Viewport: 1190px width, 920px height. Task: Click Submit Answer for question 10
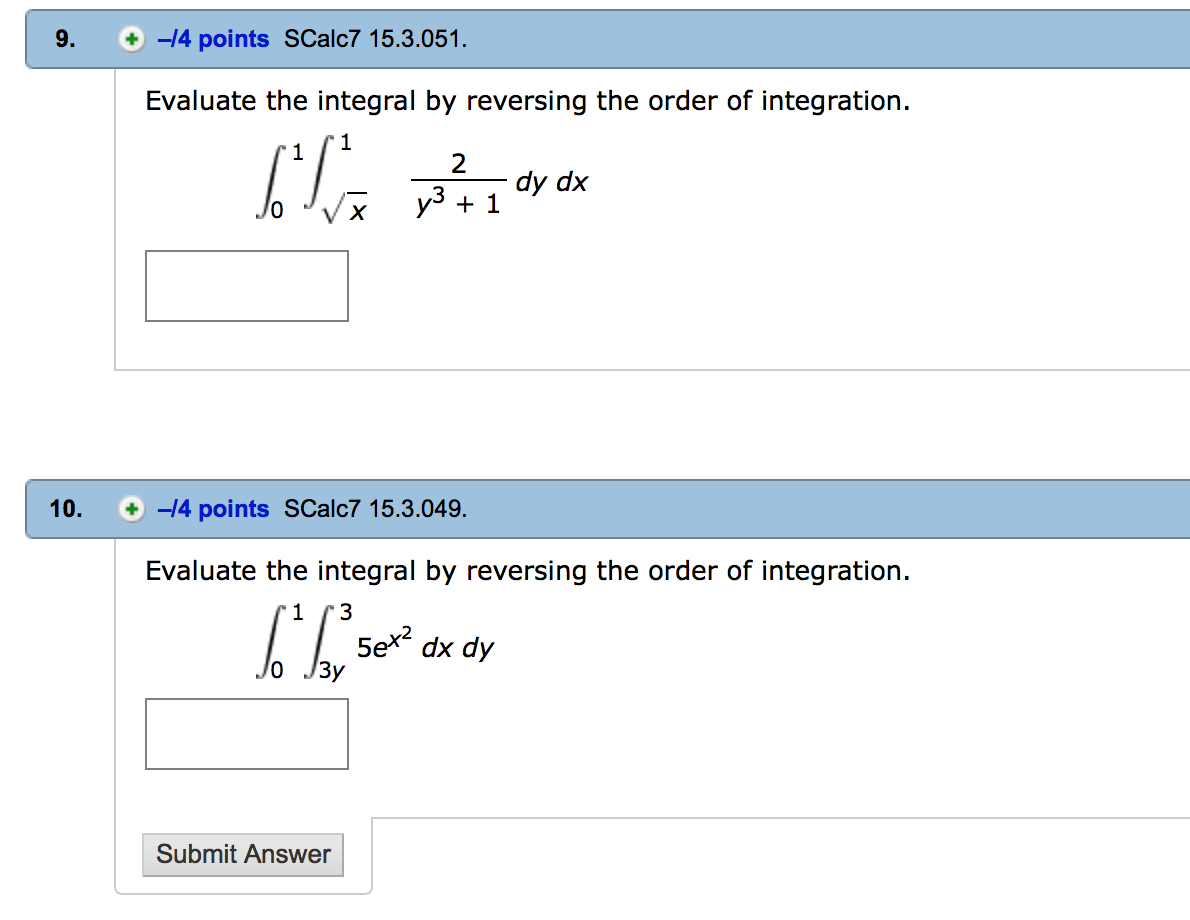click(x=242, y=854)
